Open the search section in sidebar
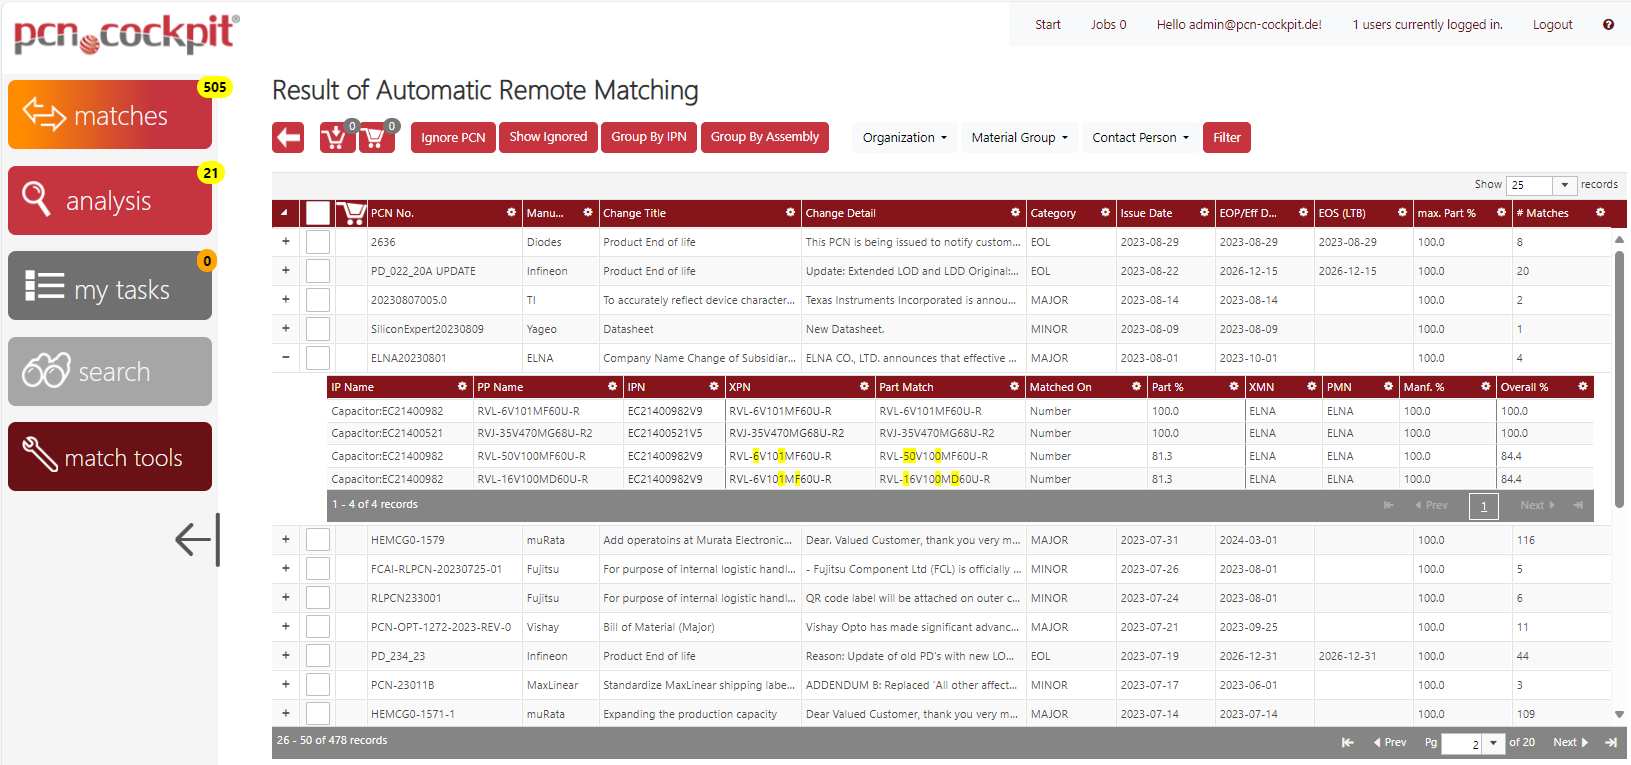The width and height of the screenshot is (1631, 765). tap(110, 372)
